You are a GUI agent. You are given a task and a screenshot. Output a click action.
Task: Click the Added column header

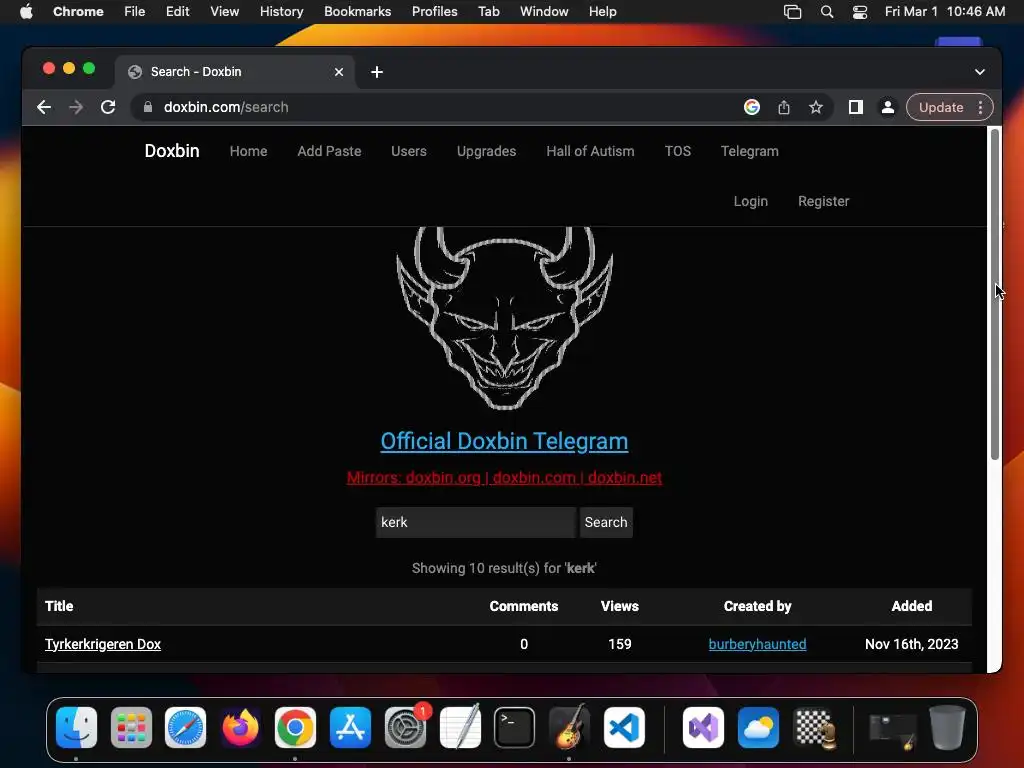(912, 606)
